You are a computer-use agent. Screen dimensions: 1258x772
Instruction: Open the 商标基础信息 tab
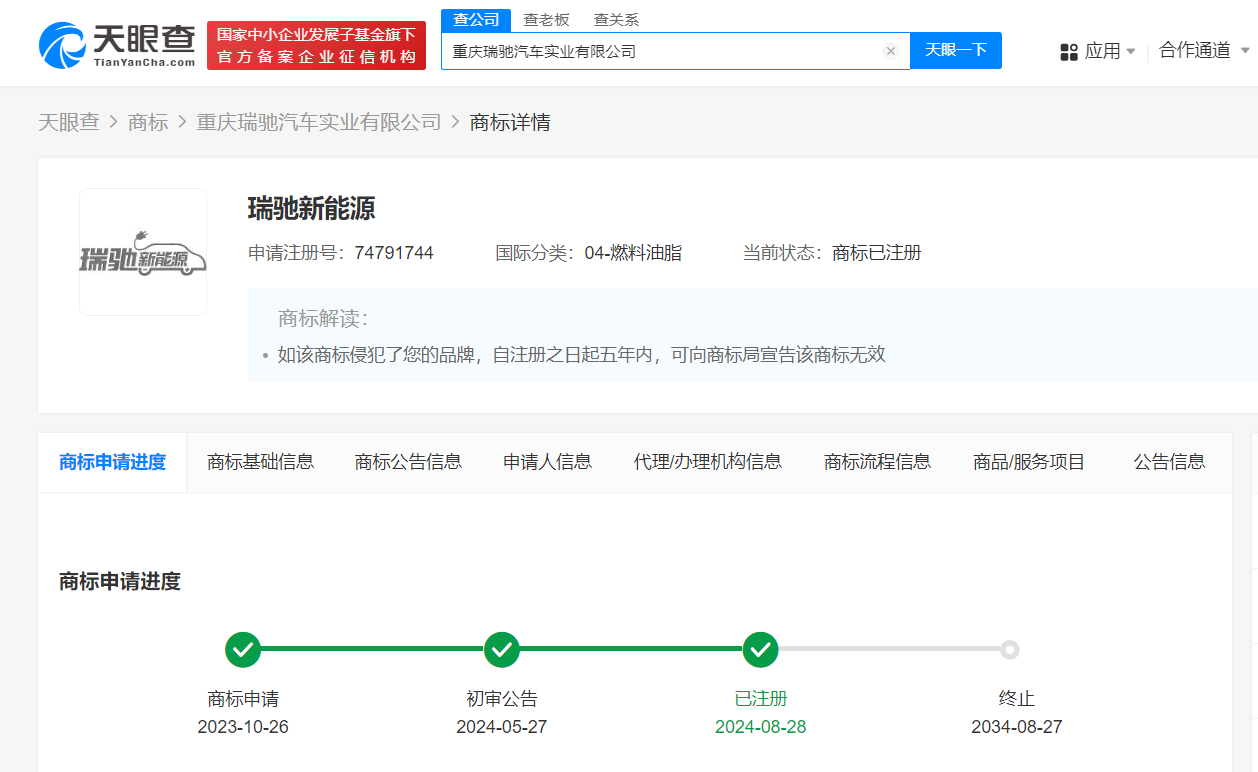(x=260, y=462)
